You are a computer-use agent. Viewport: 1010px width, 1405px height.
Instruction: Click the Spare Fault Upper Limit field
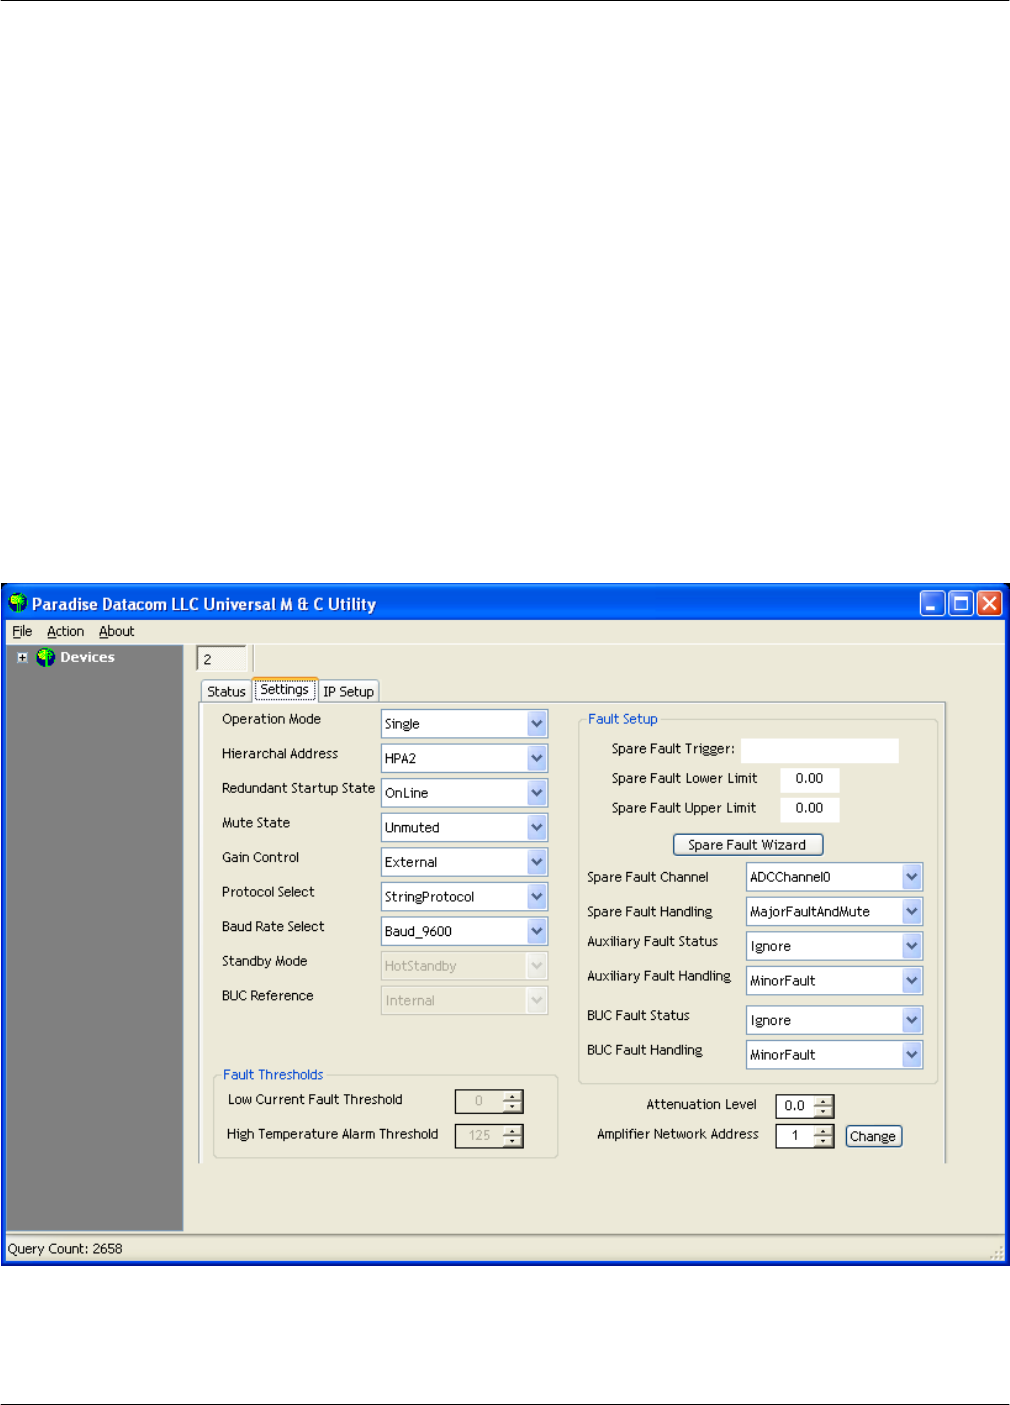click(809, 809)
